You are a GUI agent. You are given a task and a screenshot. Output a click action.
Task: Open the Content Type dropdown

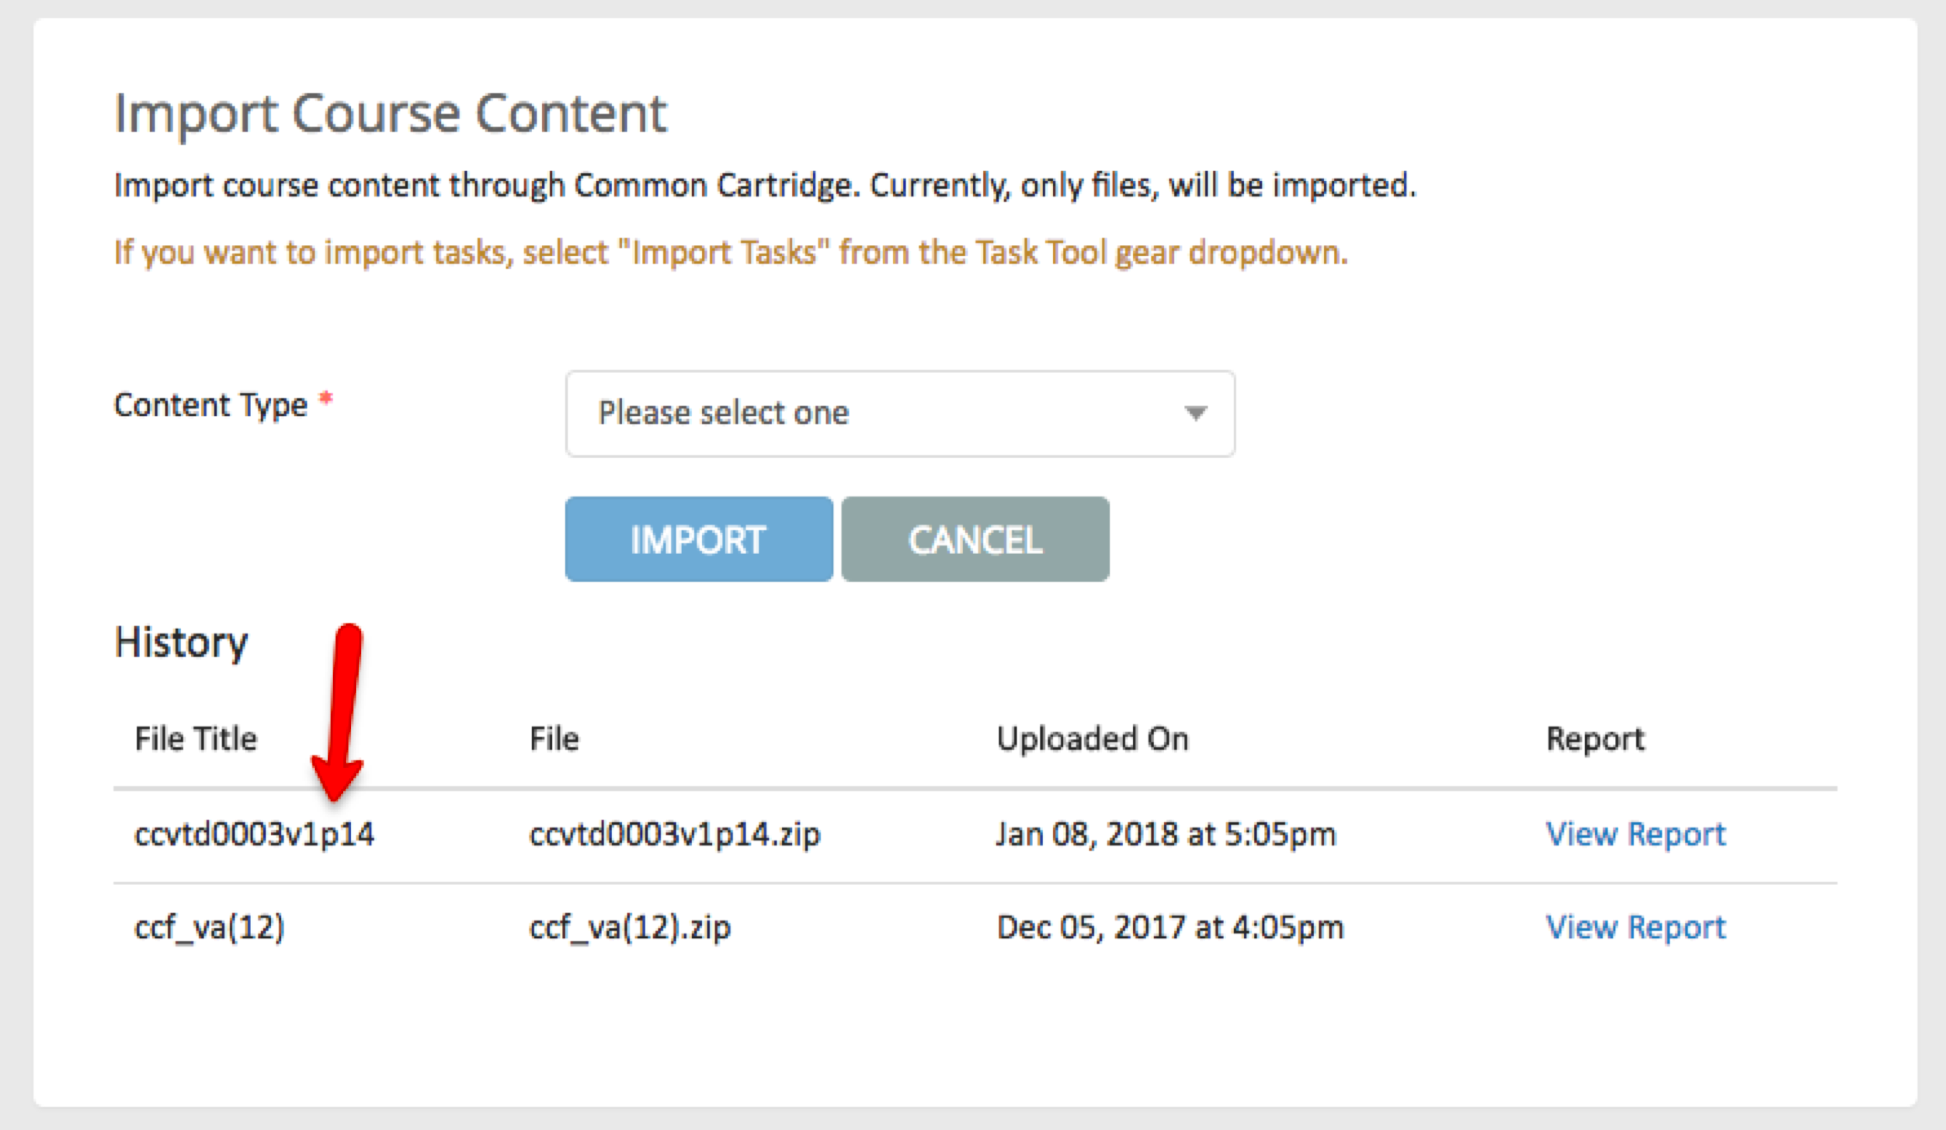(x=900, y=413)
